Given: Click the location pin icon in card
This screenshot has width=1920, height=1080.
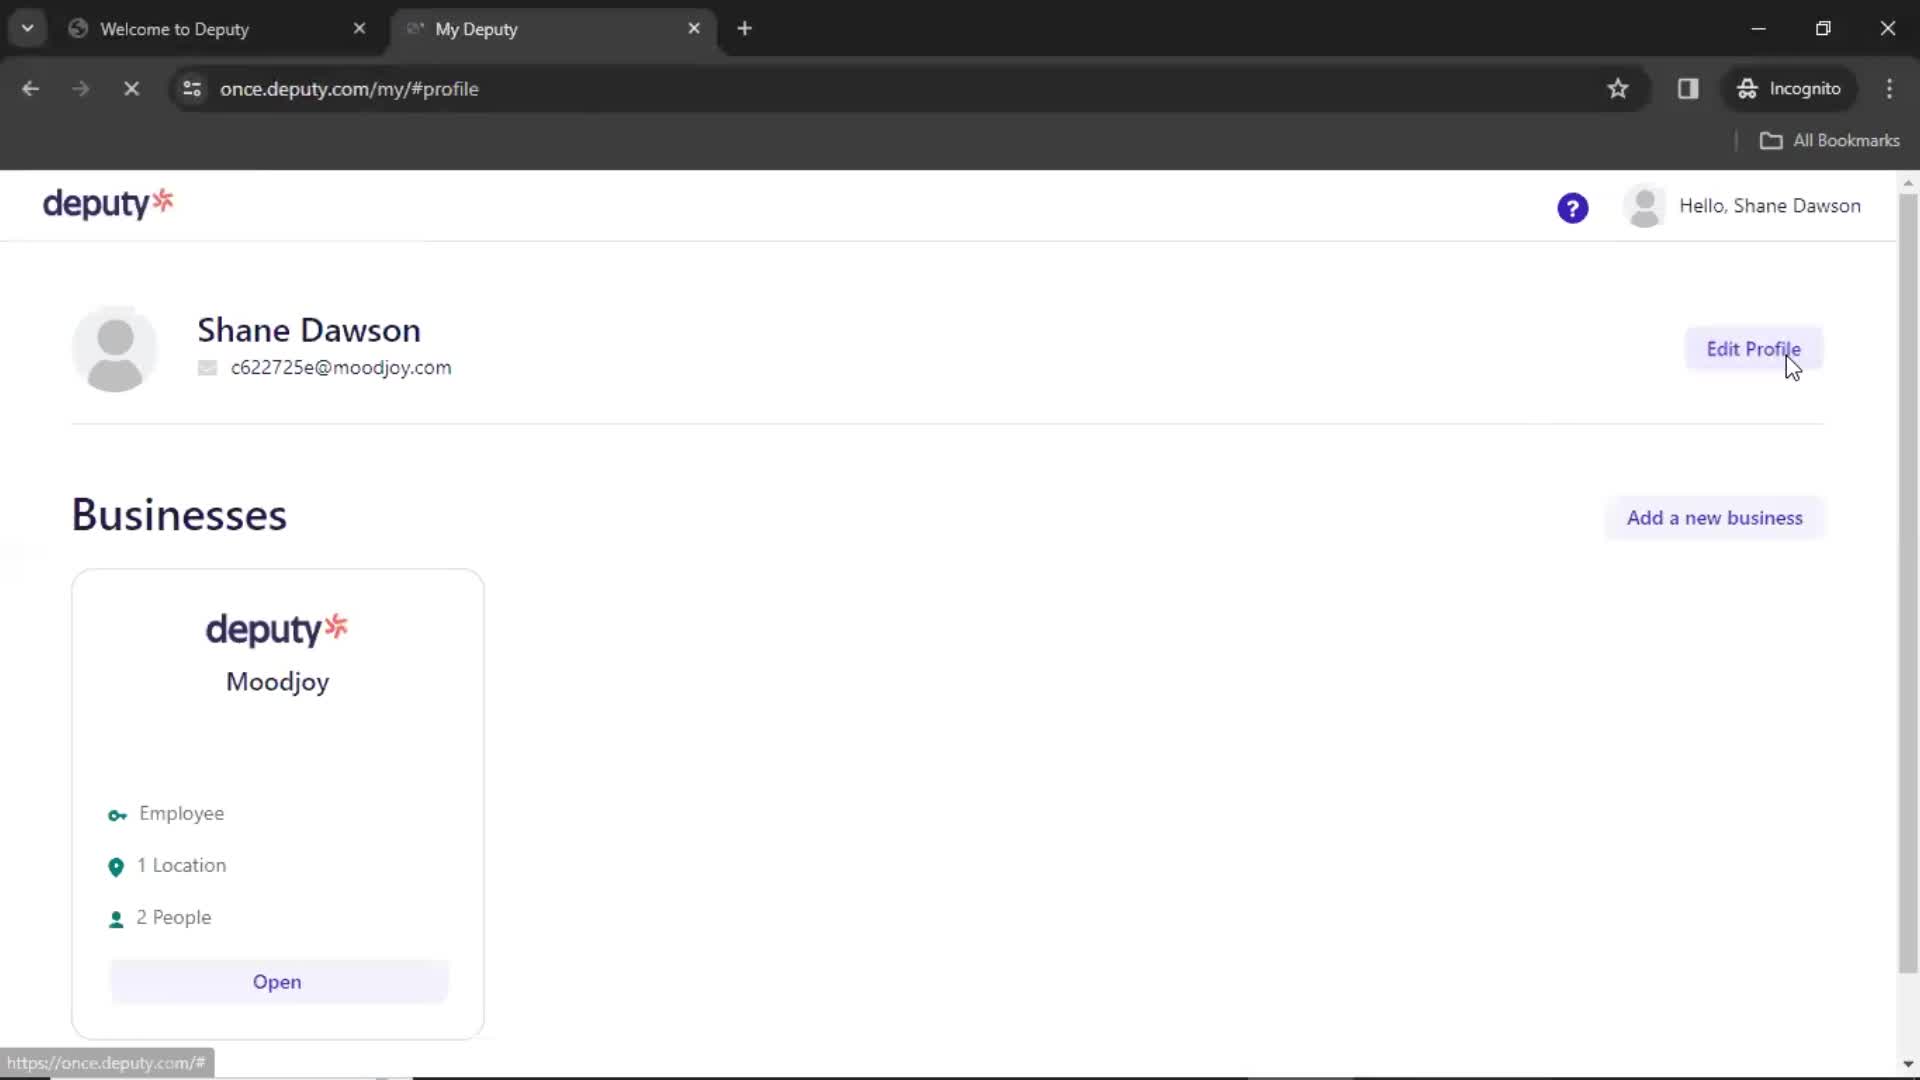Looking at the screenshot, I should (x=116, y=866).
